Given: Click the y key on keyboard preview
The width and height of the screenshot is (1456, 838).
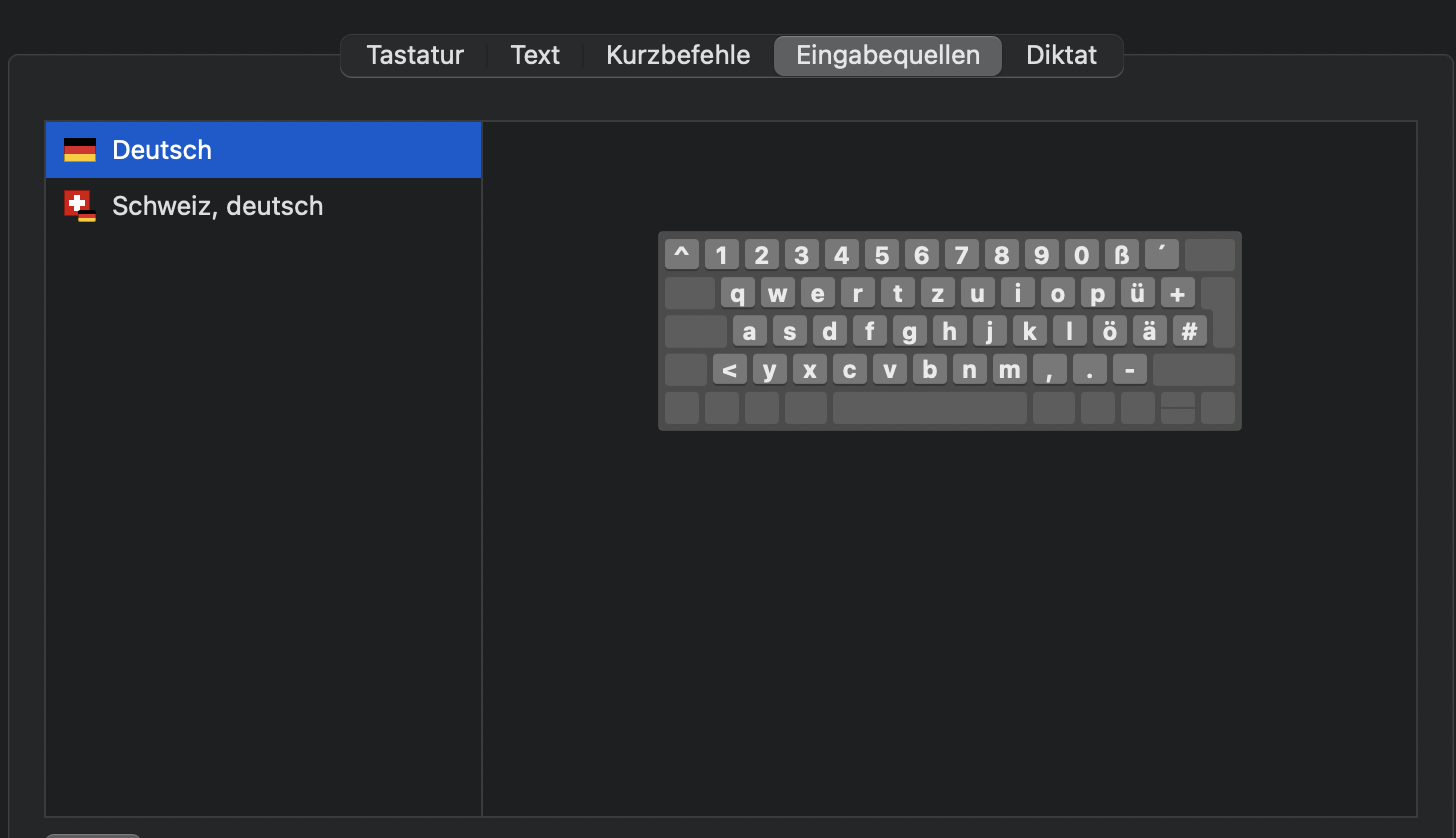Looking at the screenshot, I should tap(769, 370).
